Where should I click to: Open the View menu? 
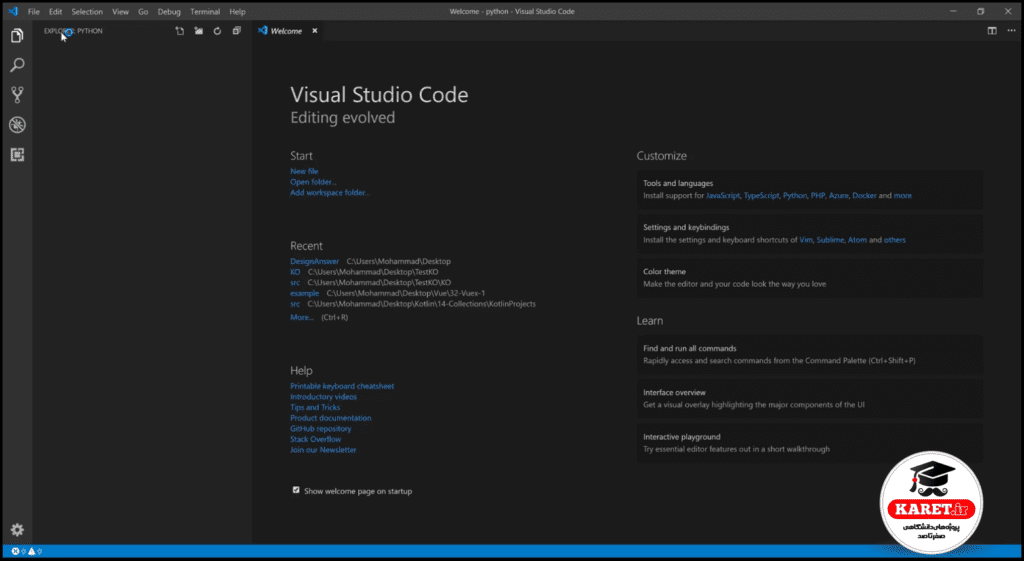[x=120, y=12]
